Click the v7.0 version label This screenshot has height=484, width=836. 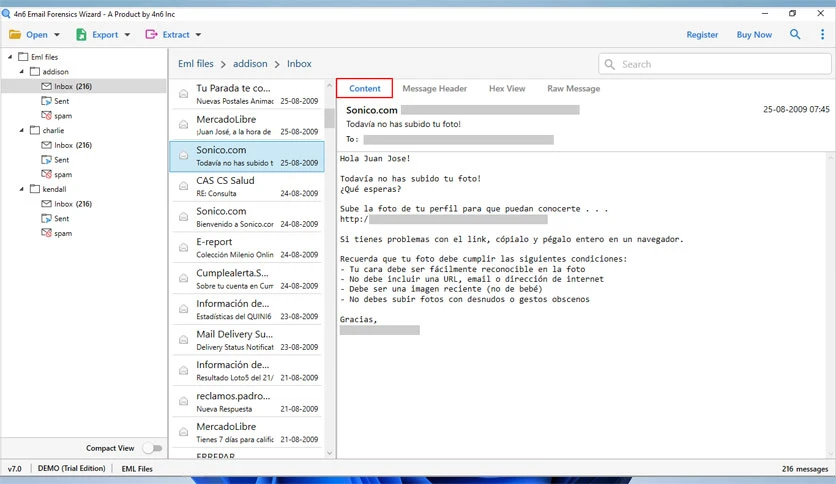pyautogui.click(x=14, y=469)
